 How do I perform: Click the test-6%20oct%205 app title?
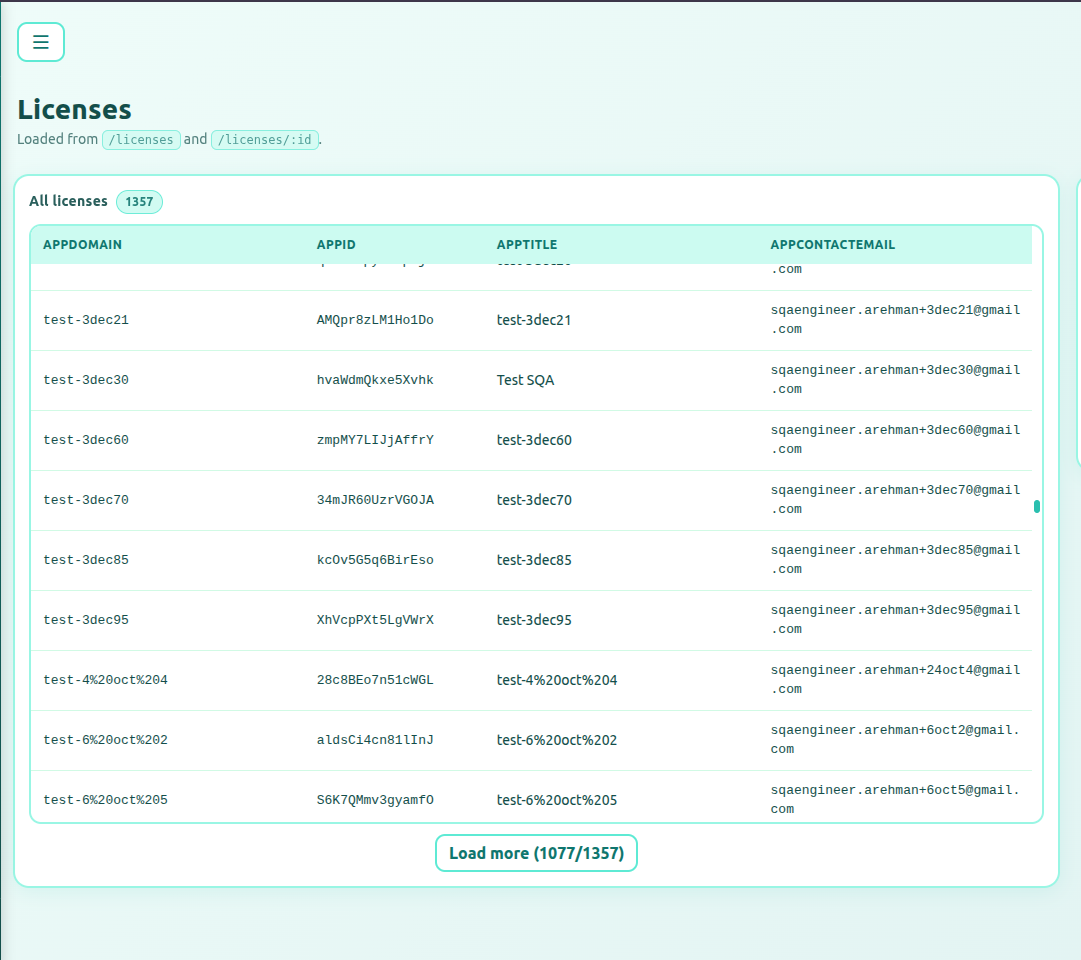pos(557,801)
